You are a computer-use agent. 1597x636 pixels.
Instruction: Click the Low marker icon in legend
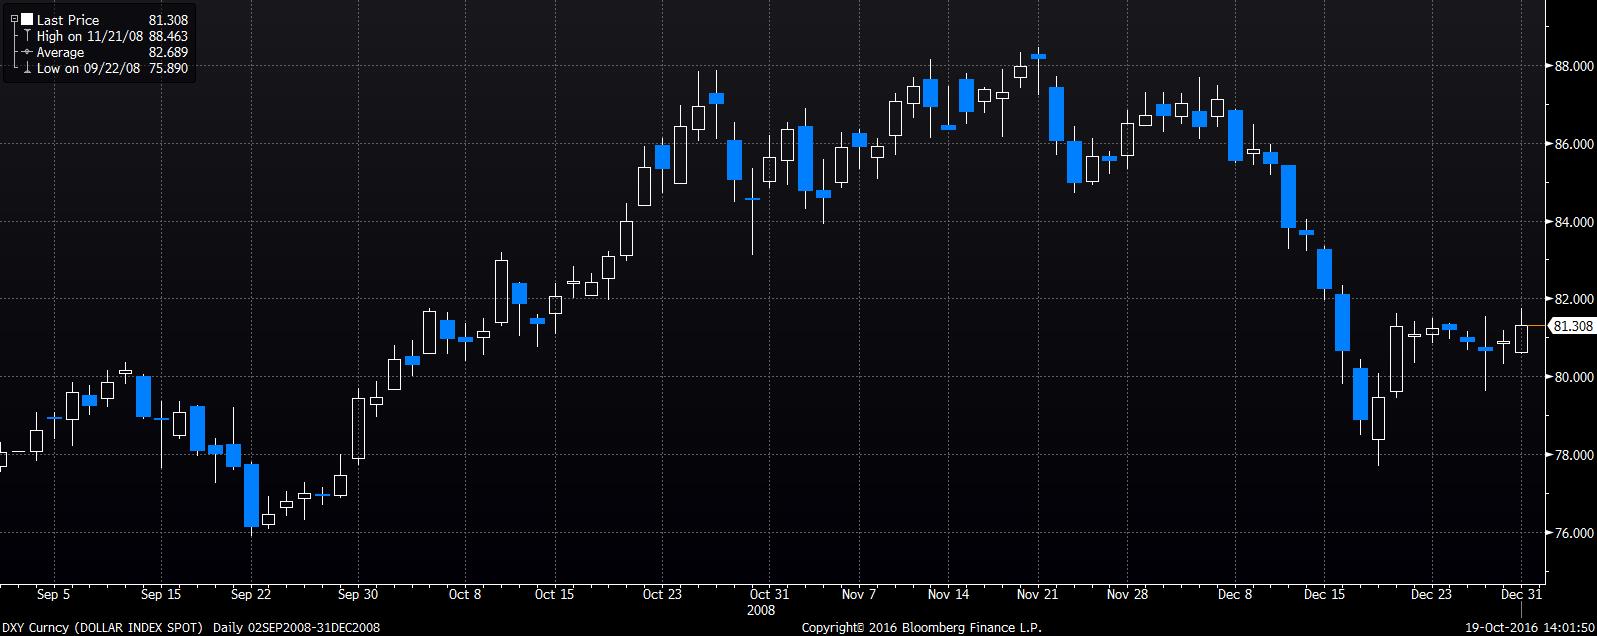pos(27,68)
